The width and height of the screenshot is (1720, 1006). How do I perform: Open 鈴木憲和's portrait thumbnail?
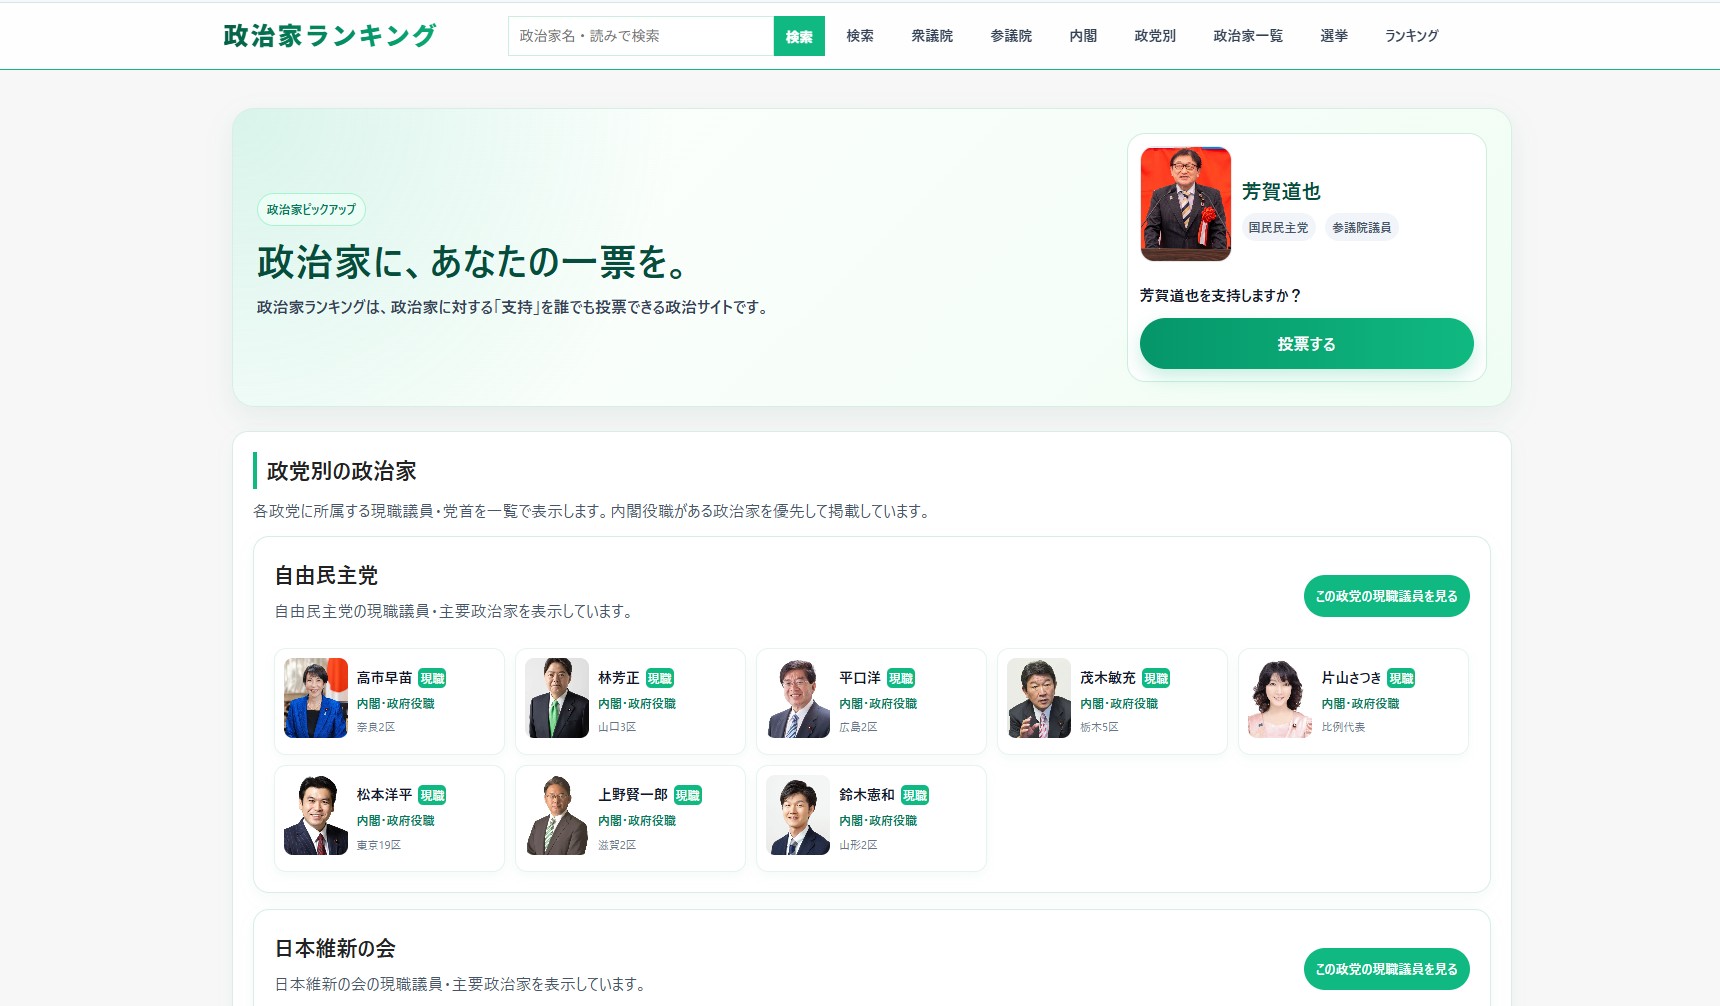tap(798, 815)
